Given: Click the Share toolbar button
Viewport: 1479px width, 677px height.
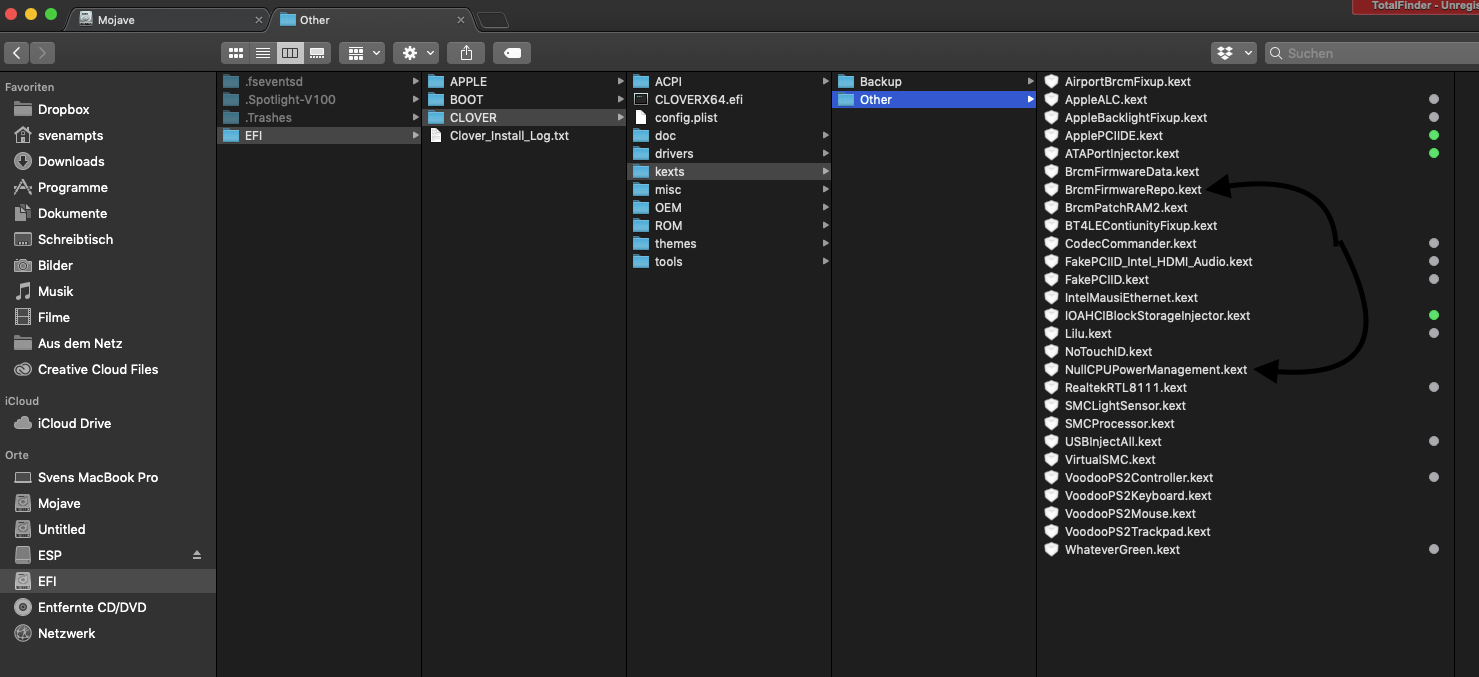Looking at the screenshot, I should click(466, 53).
